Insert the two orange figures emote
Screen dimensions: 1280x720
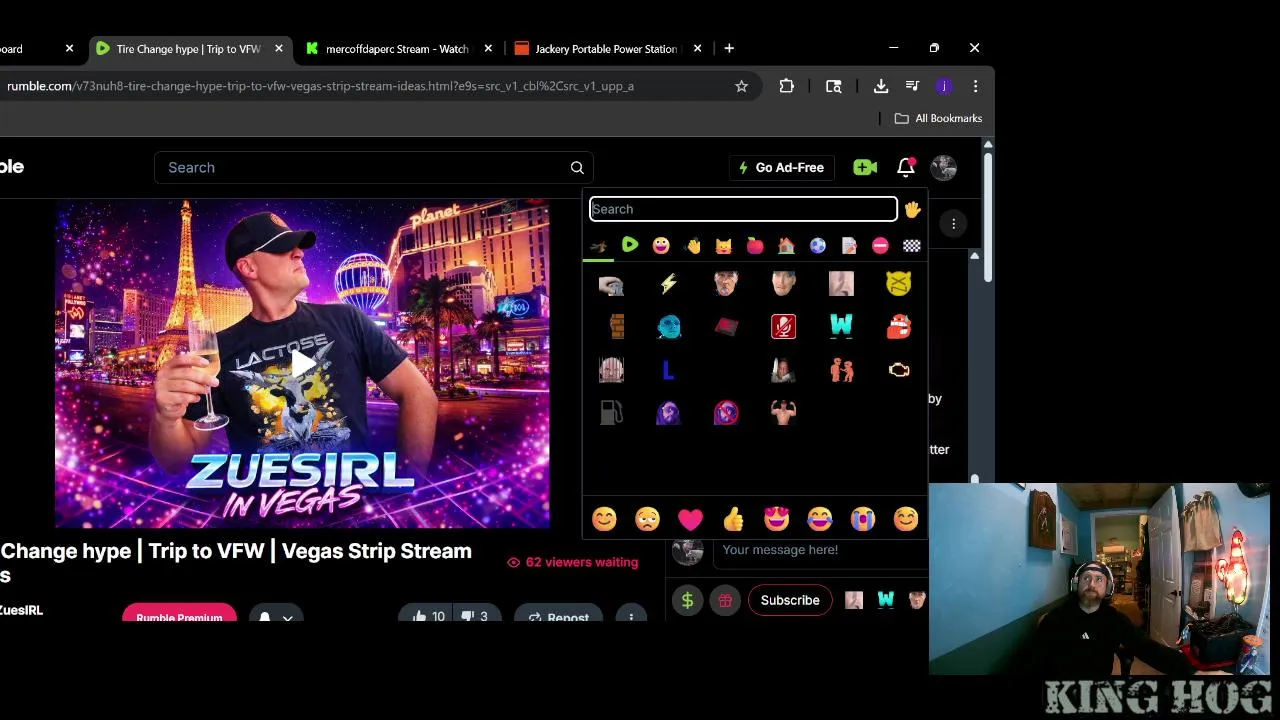pyautogui.click(x=841, y=370)
